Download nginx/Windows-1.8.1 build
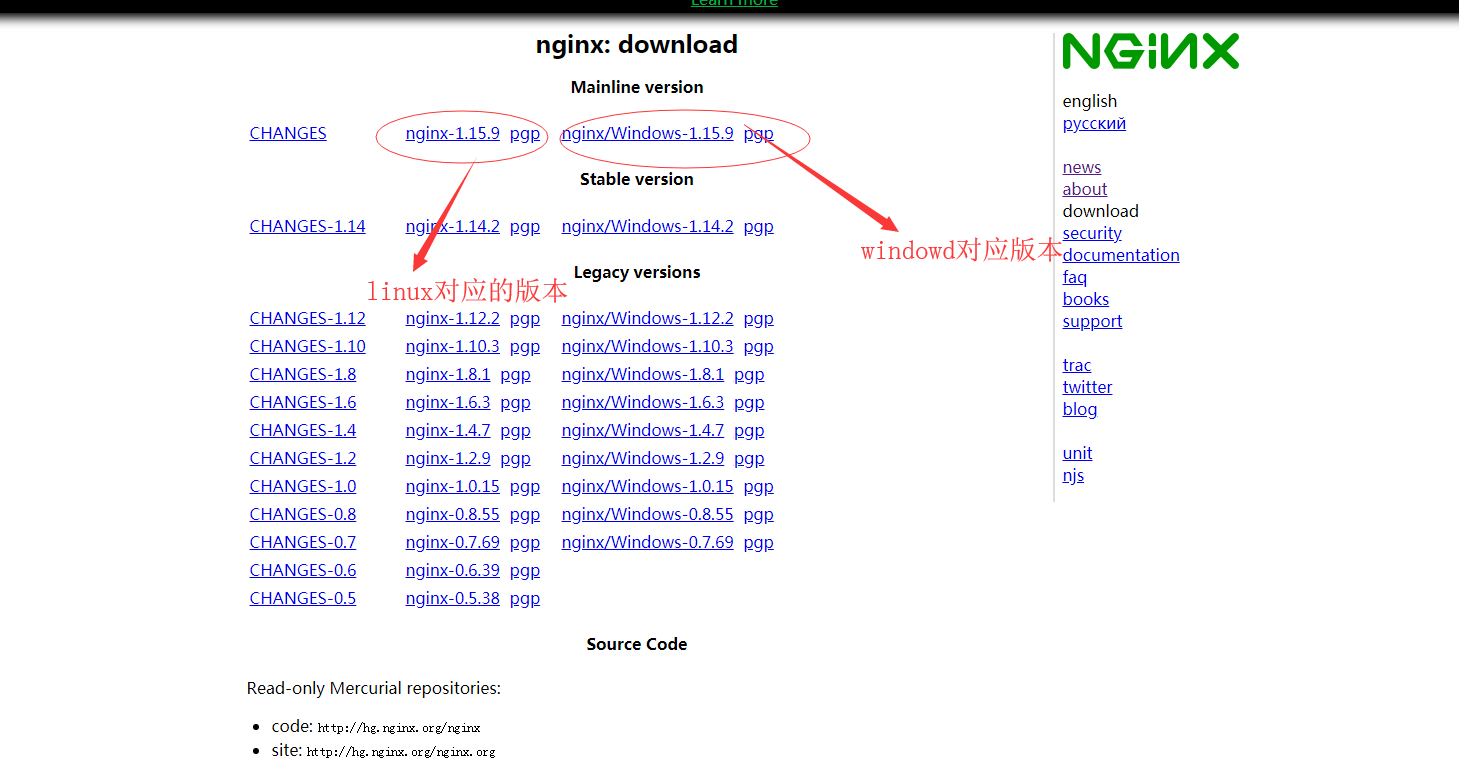This screenshot has height=759, width=1459. [642, 374]
